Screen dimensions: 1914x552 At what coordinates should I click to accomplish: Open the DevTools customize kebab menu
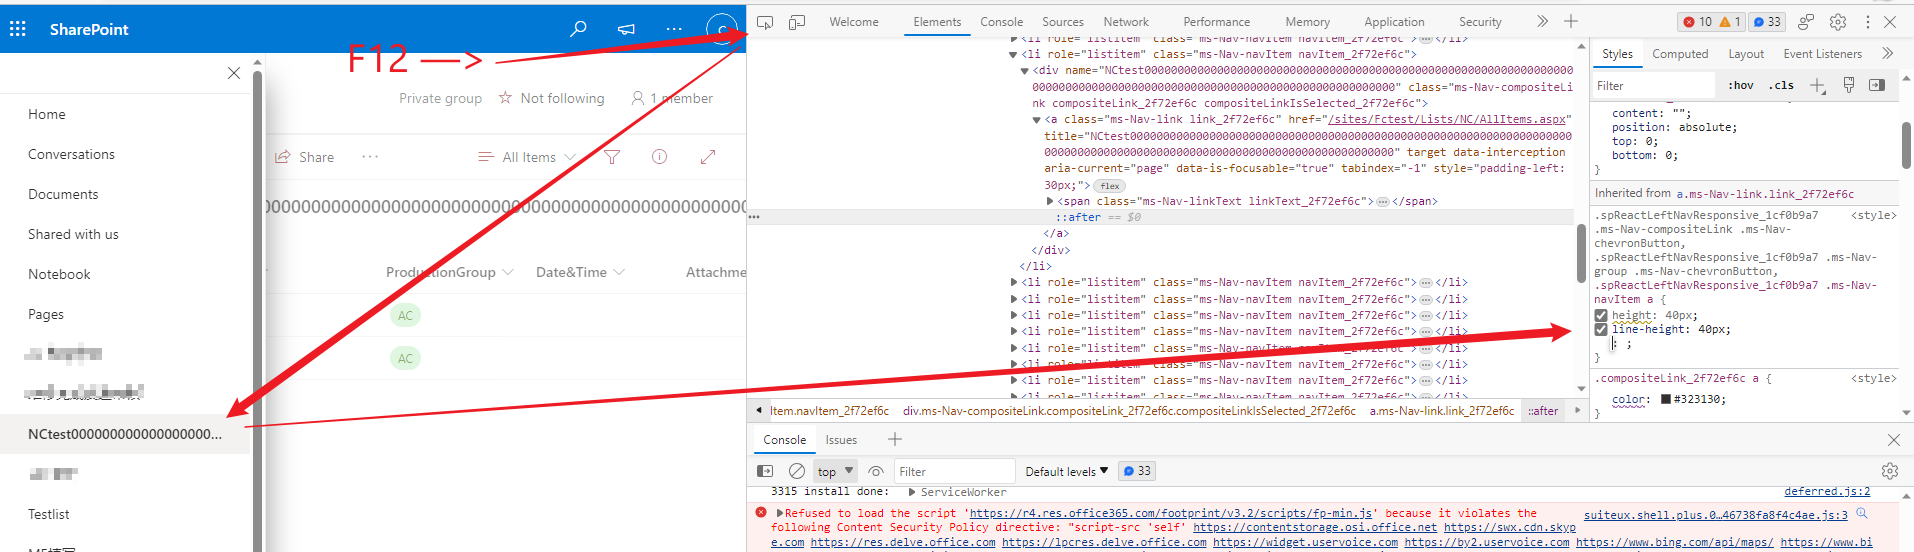tap(1867, 22)
